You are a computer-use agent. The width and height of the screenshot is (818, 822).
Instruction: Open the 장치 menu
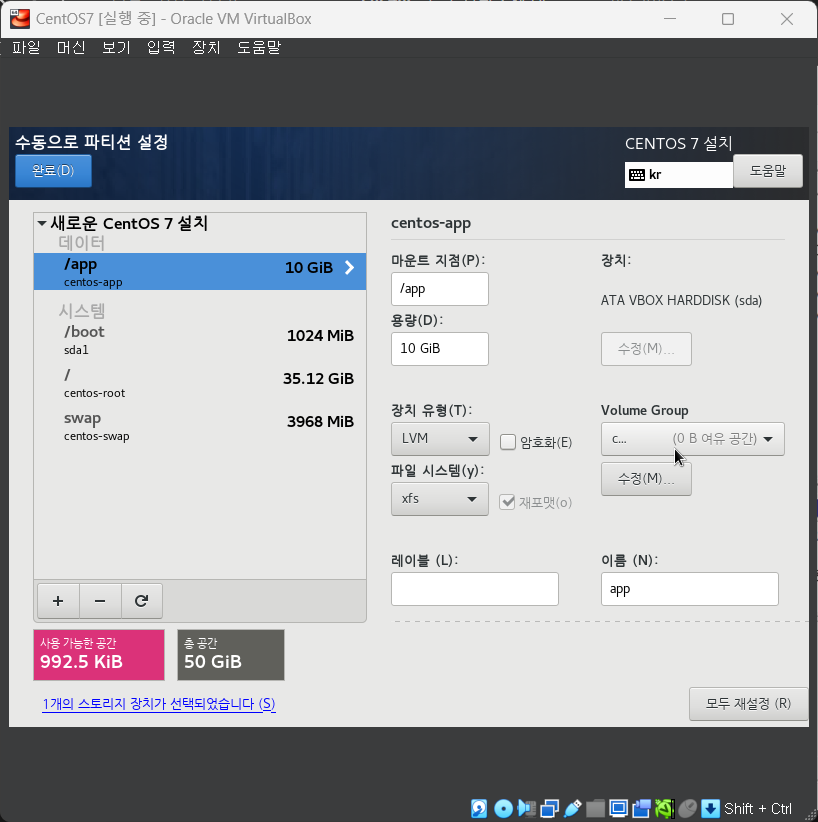point(206,47)
